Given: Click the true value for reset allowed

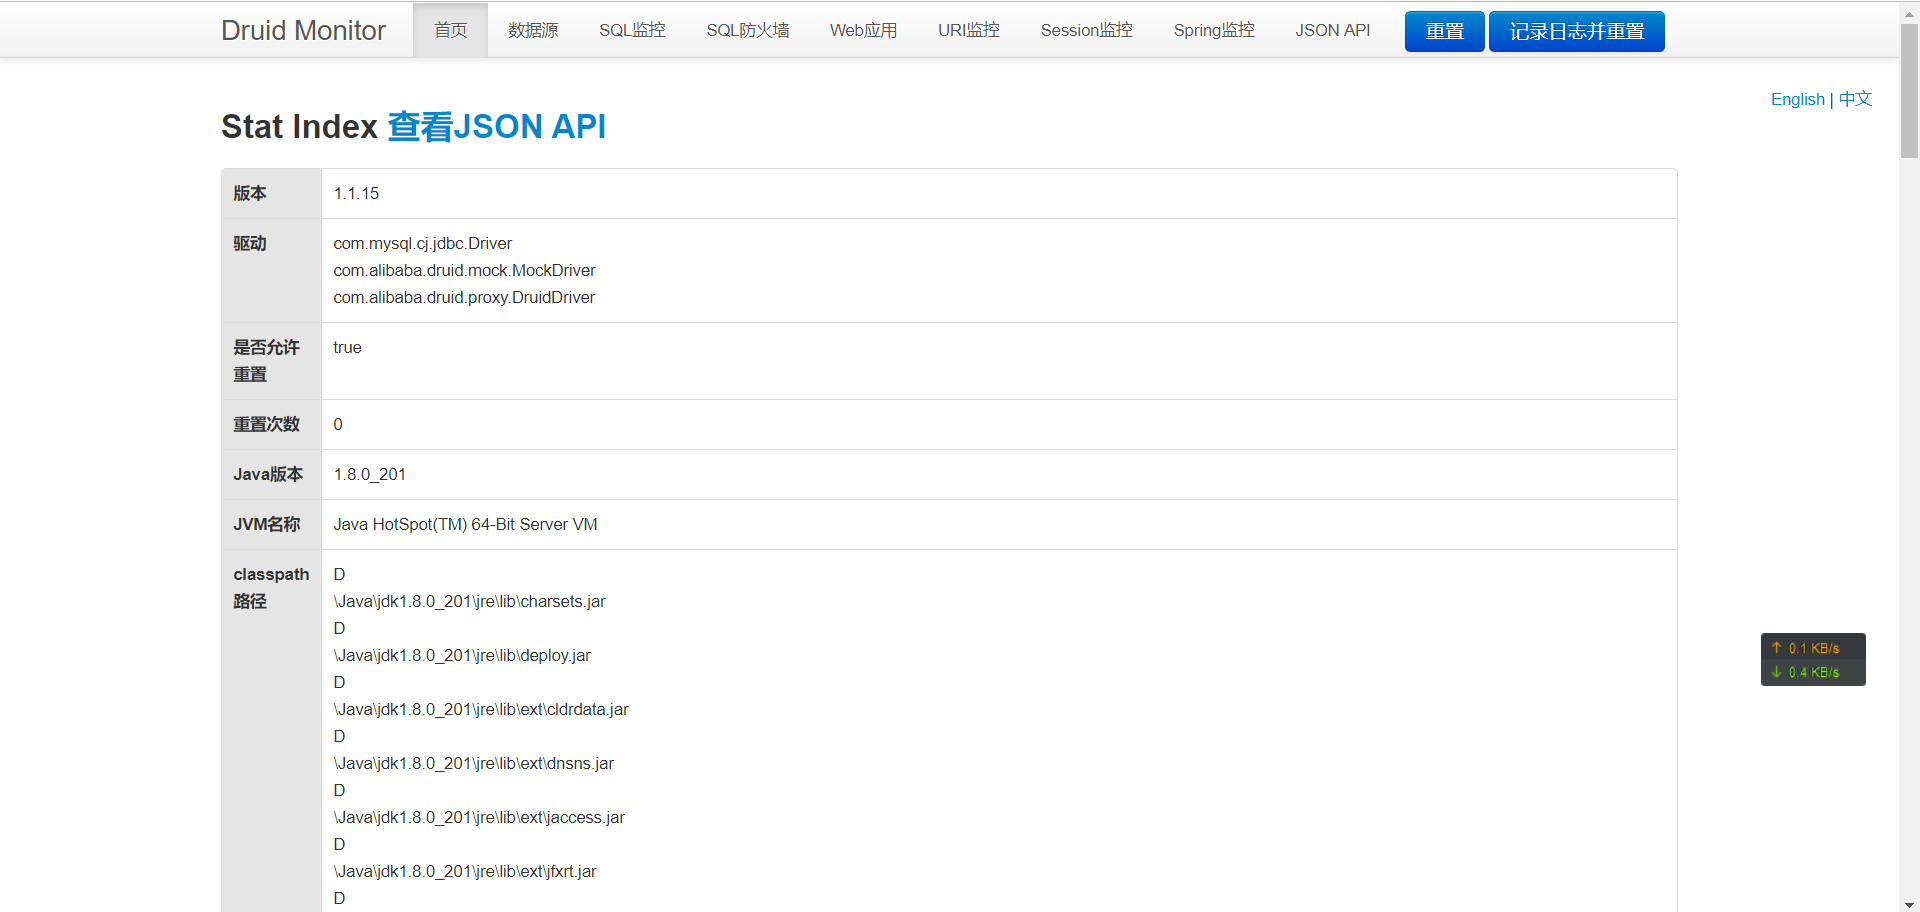Looking at the screenshot, I should tap(347, 347).
